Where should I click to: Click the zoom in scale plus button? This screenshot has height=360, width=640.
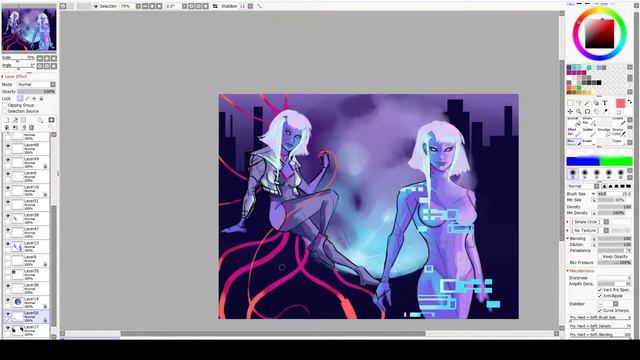coord(47,58)
